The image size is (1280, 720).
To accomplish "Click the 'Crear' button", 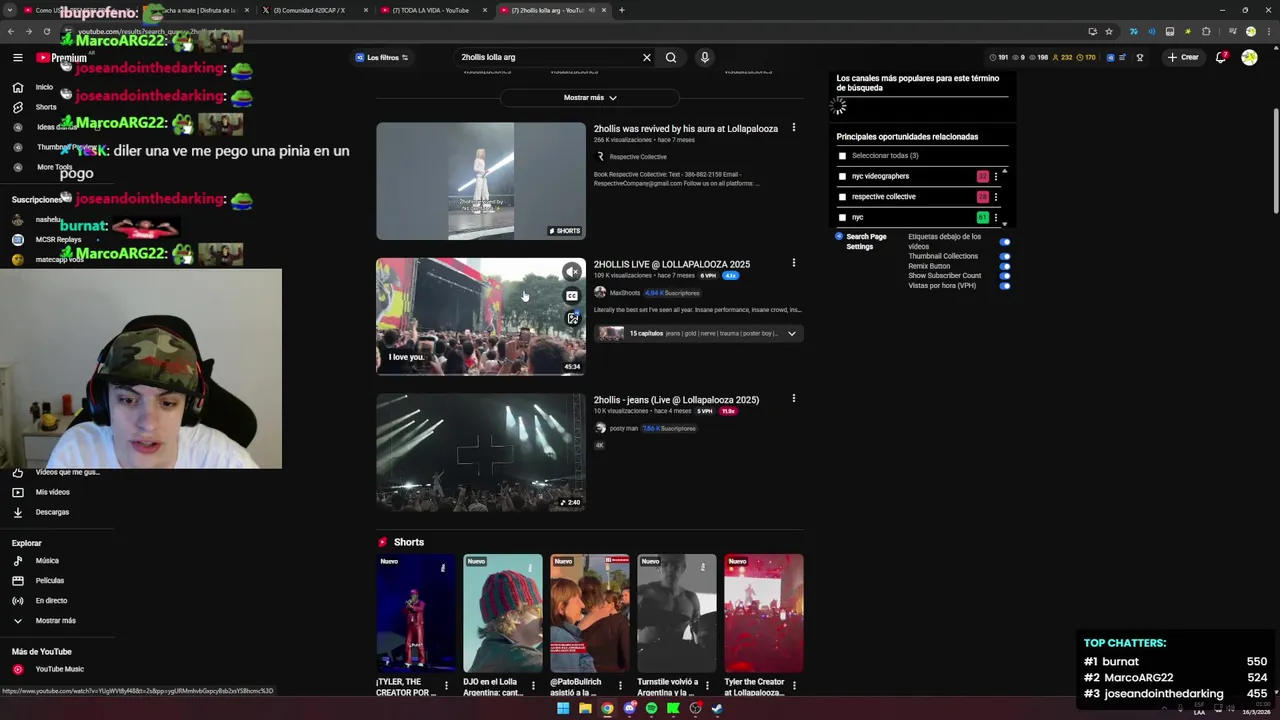I will 1183,57.
